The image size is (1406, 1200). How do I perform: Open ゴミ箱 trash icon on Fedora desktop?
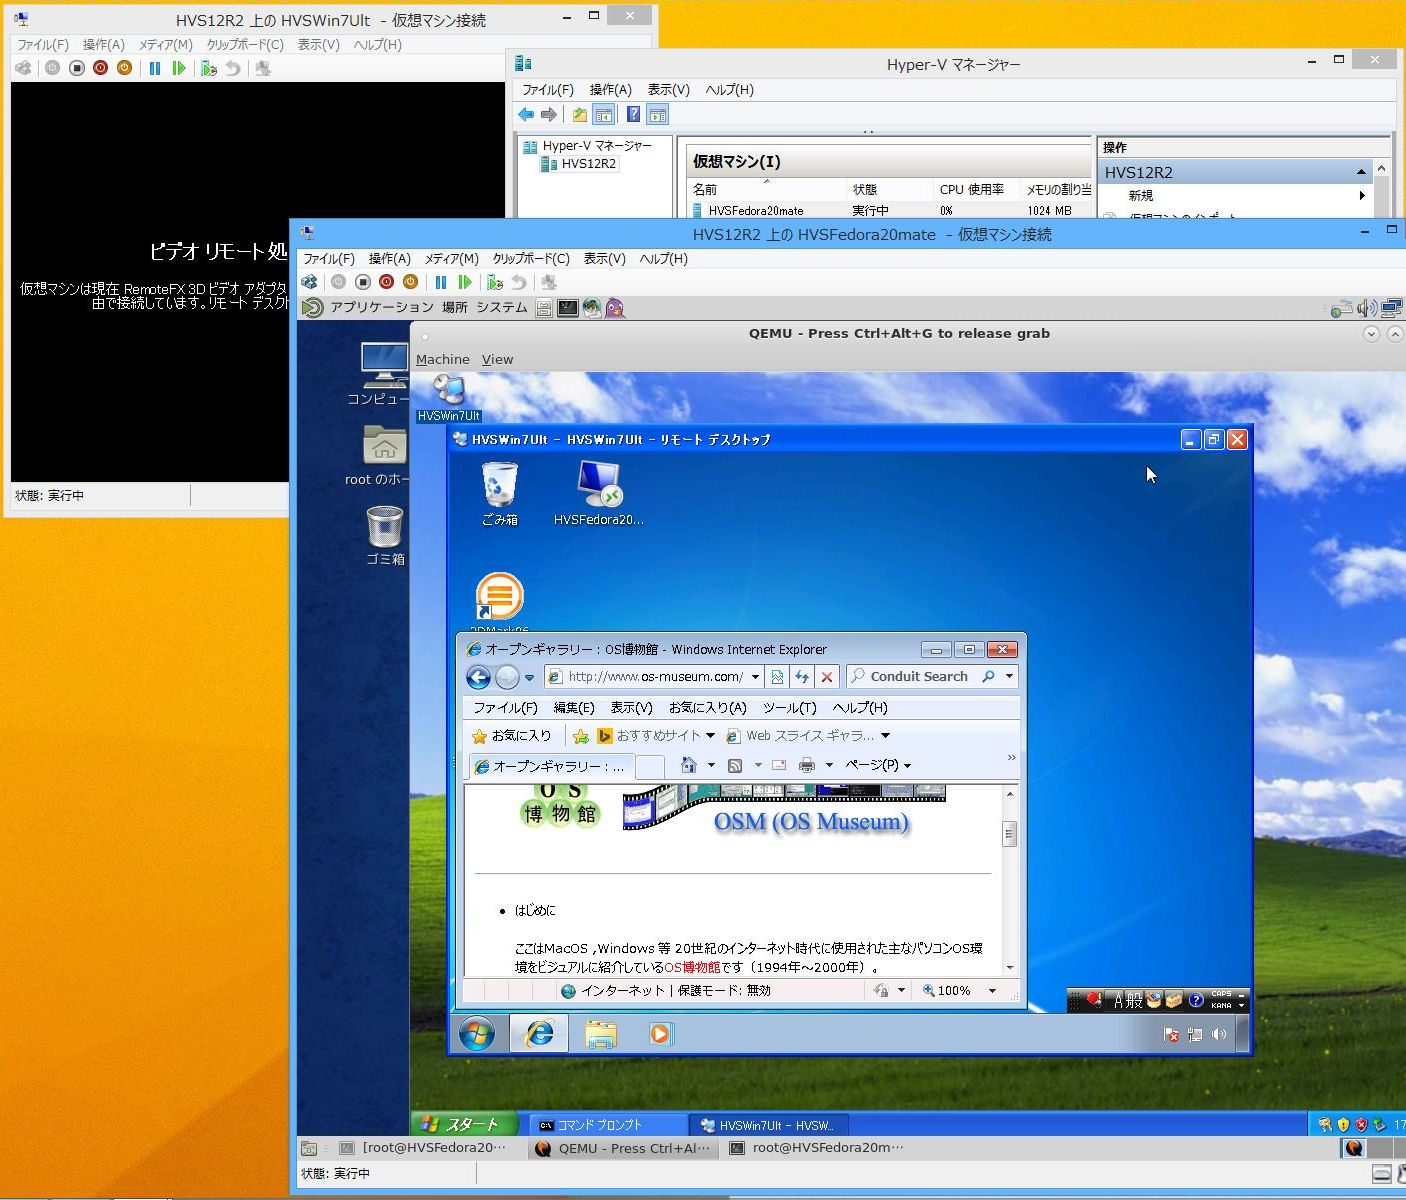[385, 534]
